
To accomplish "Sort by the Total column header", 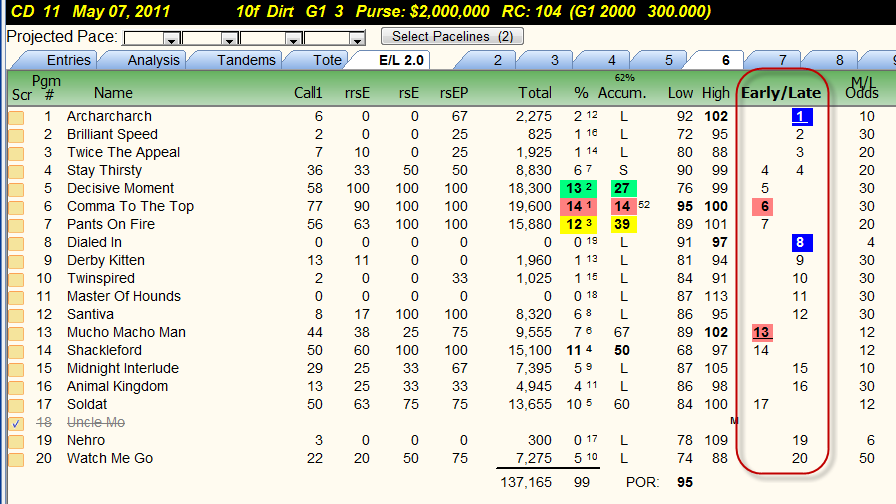I will (535, 93).
